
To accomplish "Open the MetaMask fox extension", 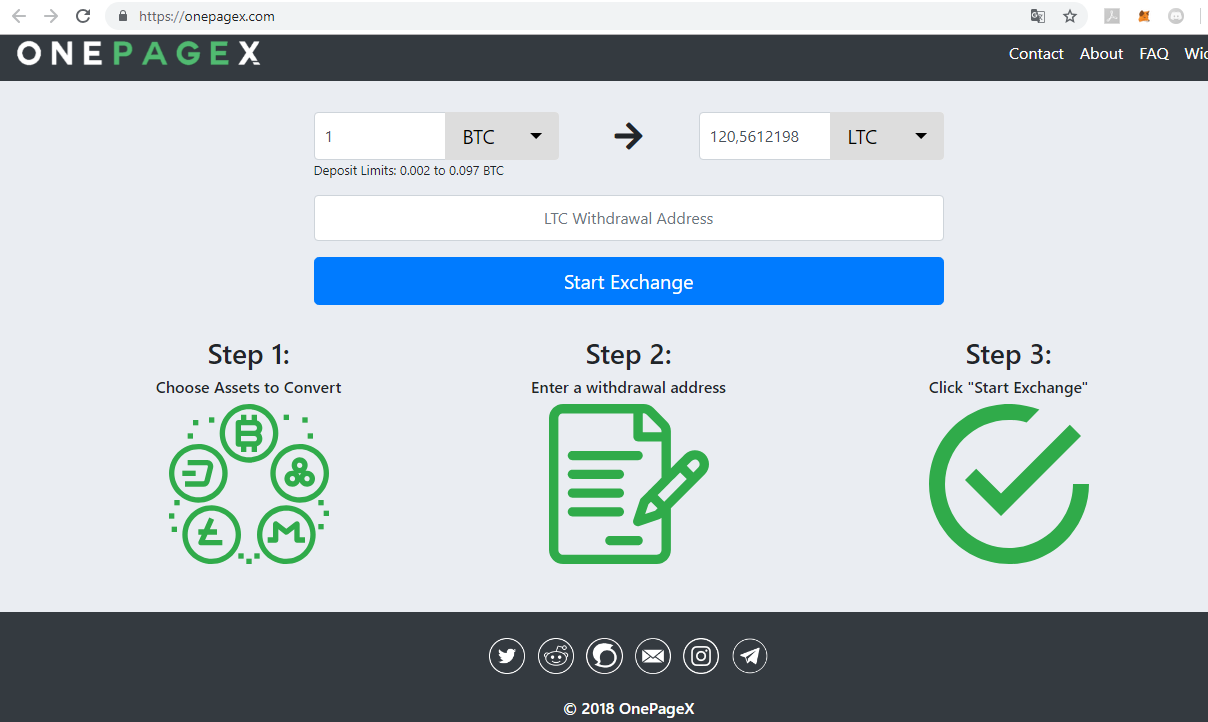I will coord(1144,16).
